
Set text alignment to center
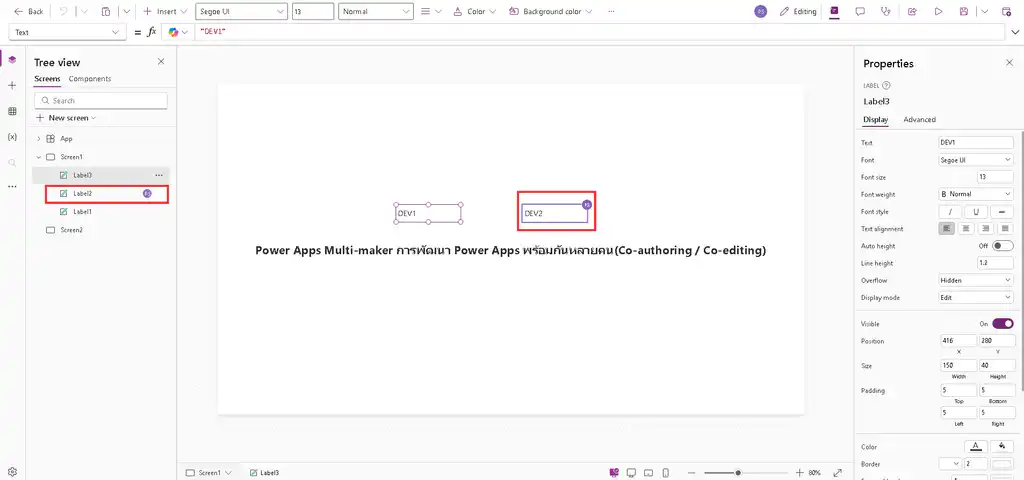click(966, 229)
